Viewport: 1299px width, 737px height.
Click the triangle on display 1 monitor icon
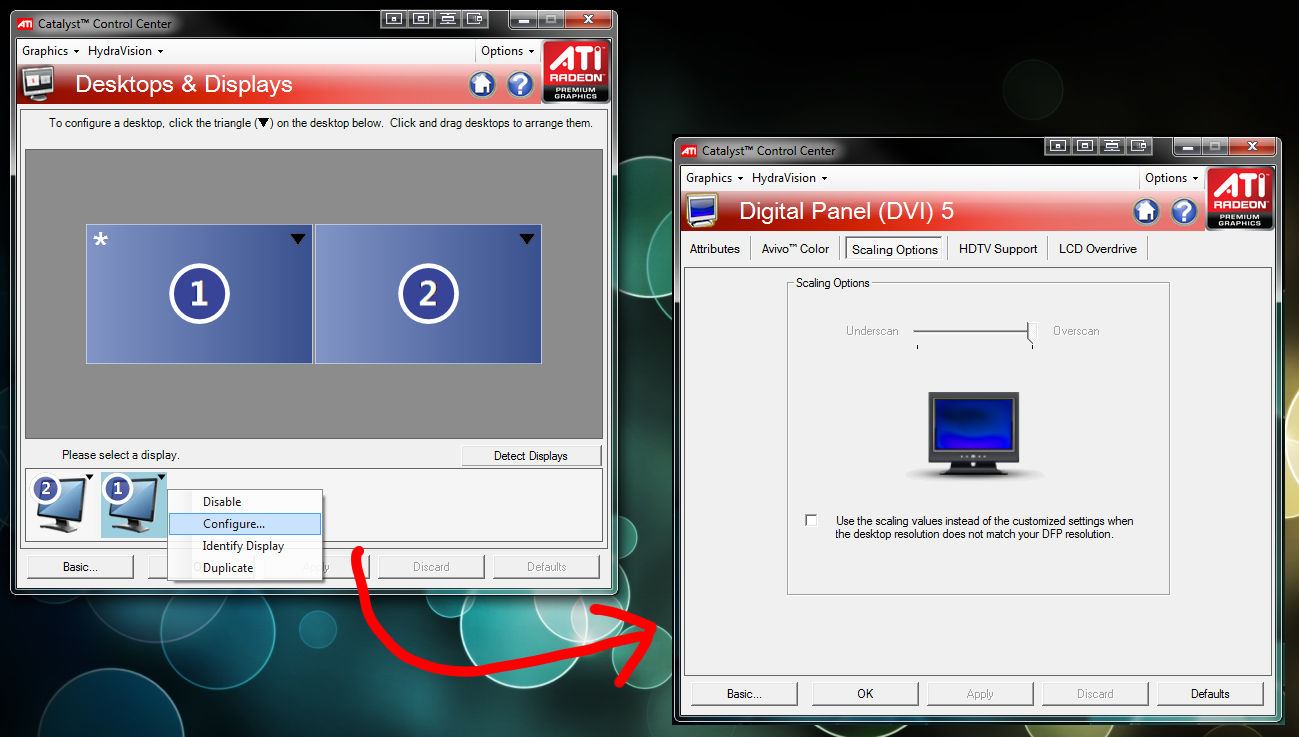pyautogui.click(x=161, y=477)
